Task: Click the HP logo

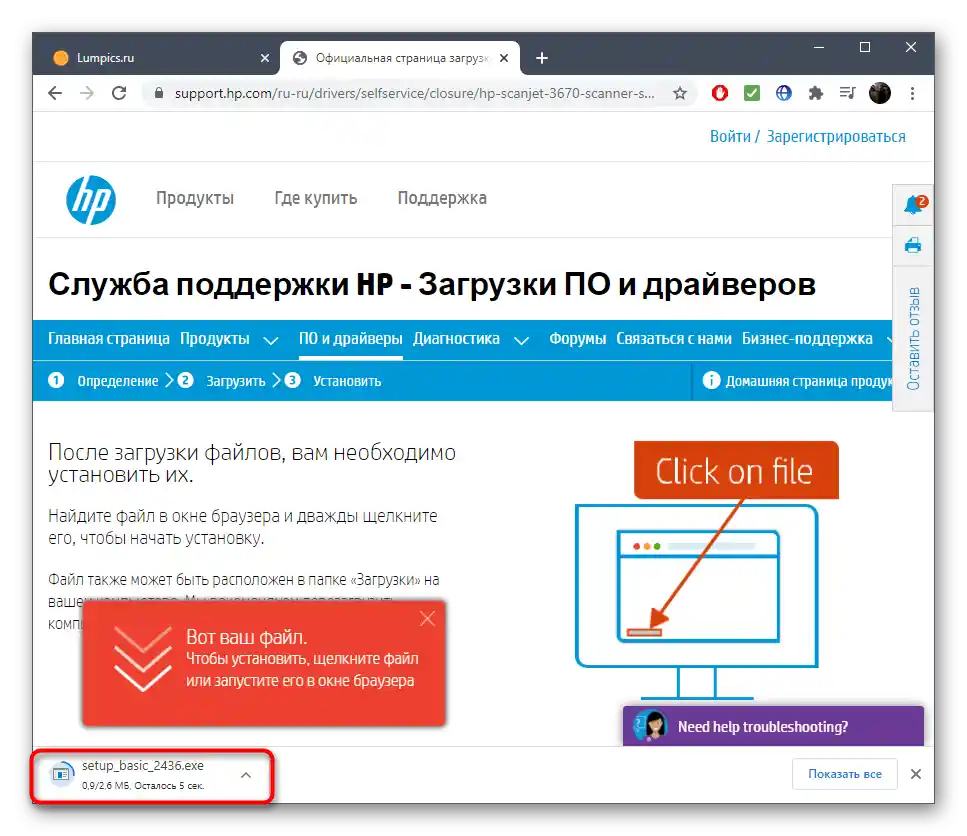Action: (x=91, y=200)
